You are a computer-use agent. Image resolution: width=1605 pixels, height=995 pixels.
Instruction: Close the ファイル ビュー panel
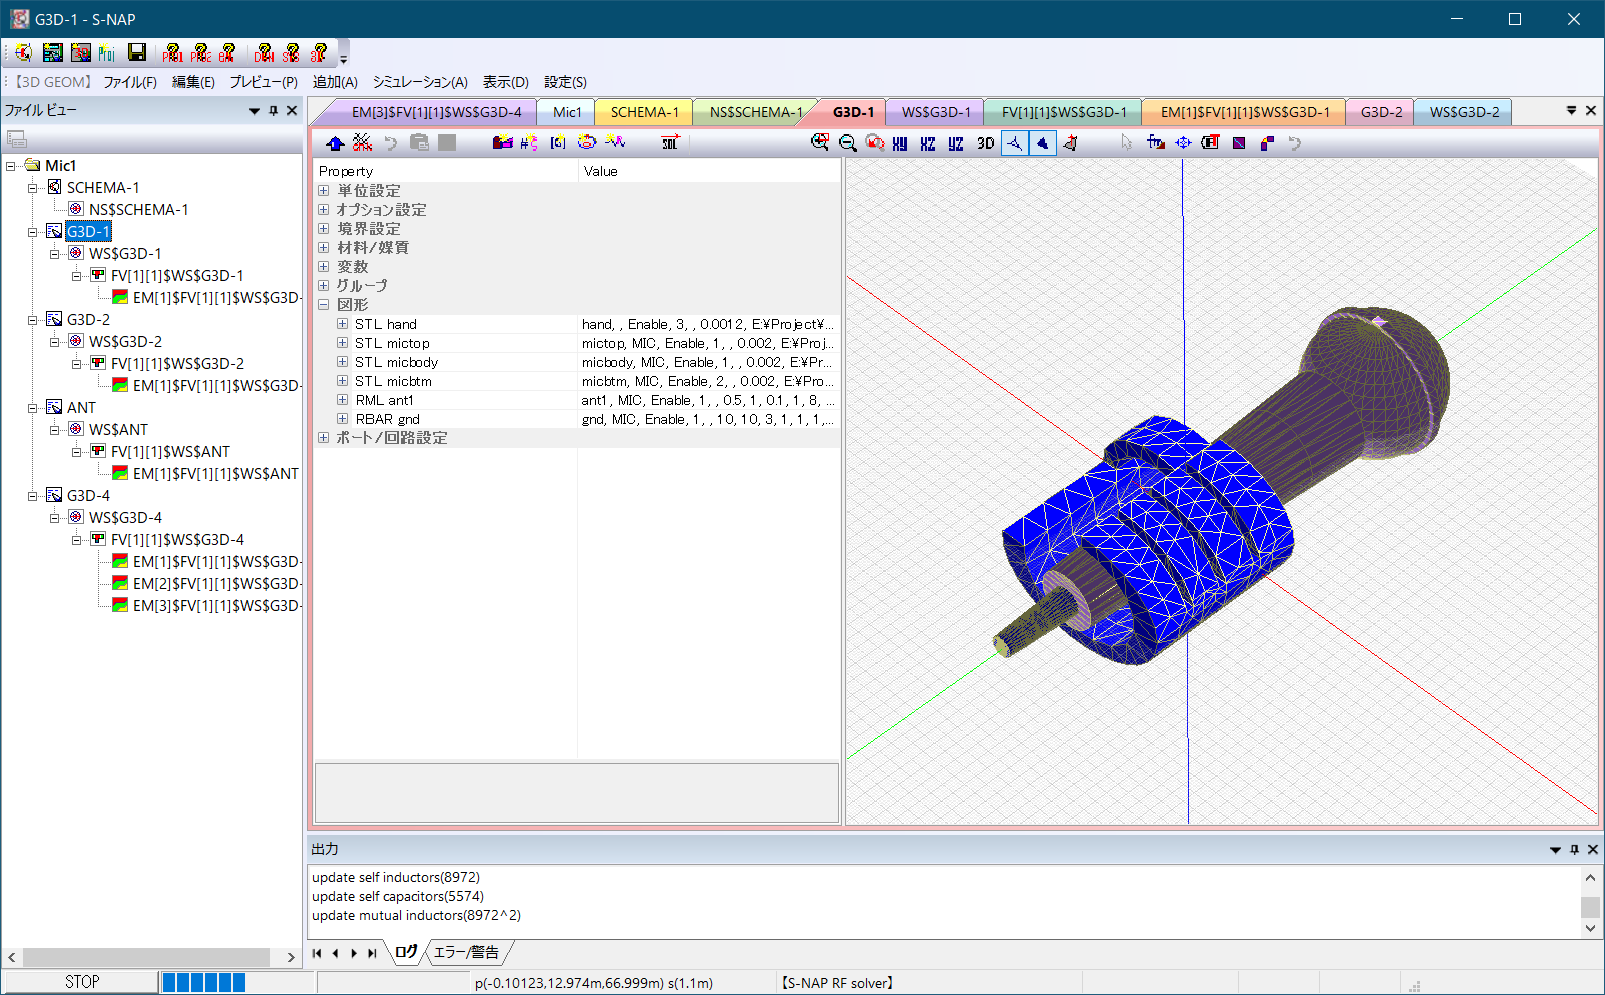[x=292, y=111]
